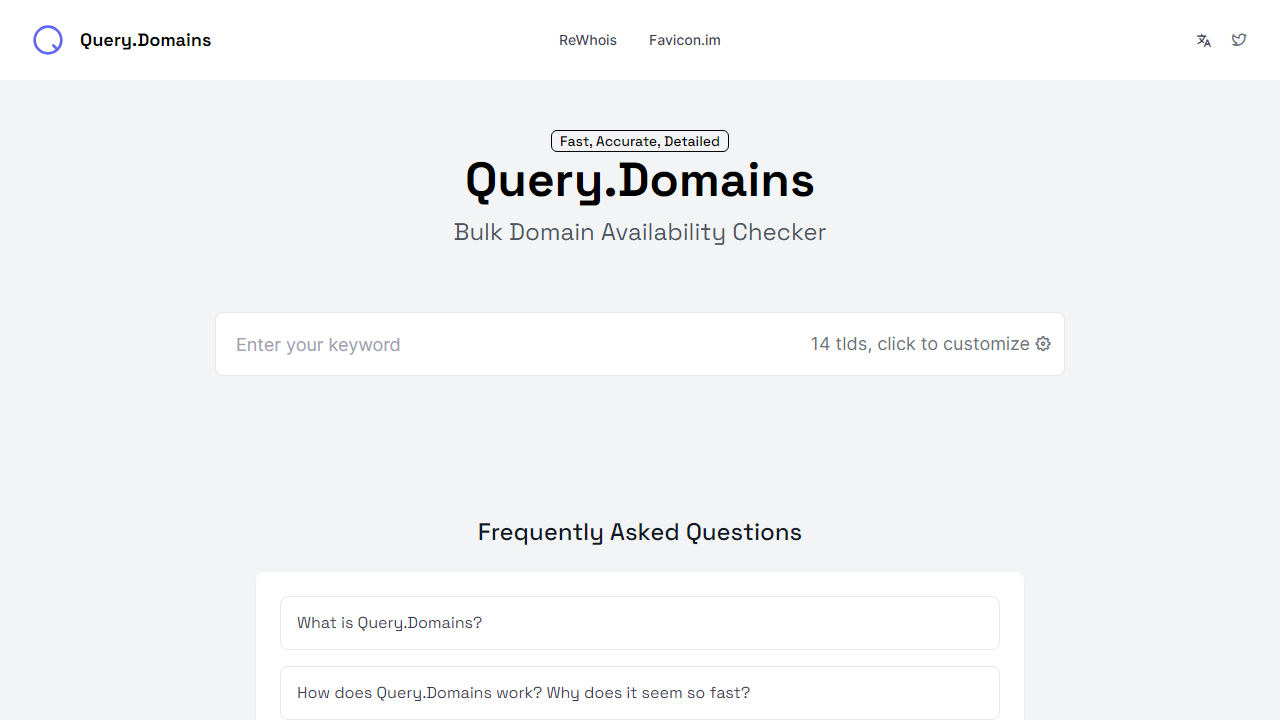Screen dimensions: 1280x720
Task: Open the language translation icon
Action: click(x=1204, y=40)
